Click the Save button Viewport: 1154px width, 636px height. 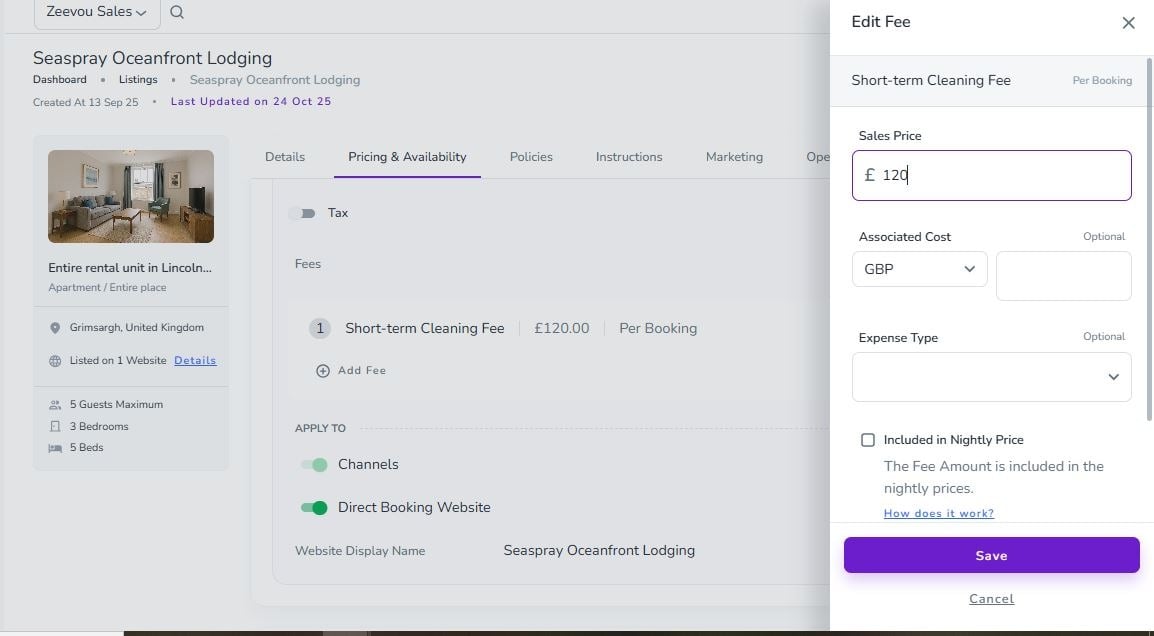click(991, 556)
